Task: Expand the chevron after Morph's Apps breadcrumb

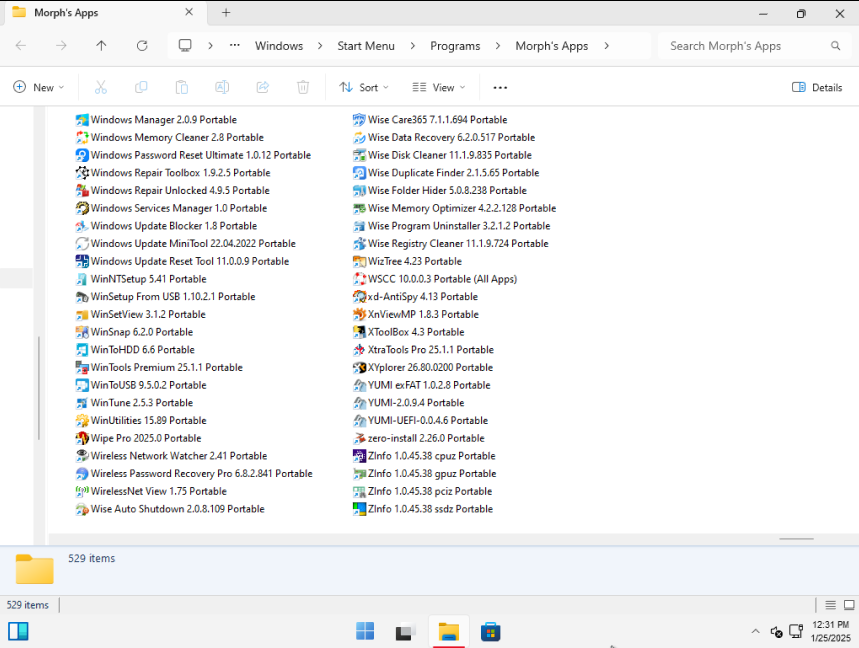Action: coord(606,46)
